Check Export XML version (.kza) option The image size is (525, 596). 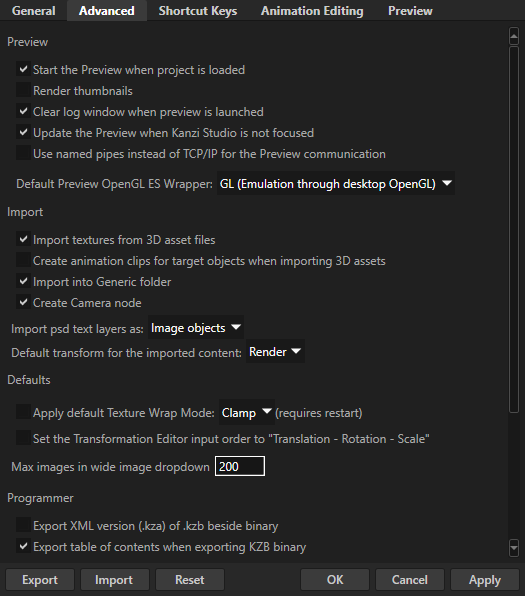coord(23,525)
